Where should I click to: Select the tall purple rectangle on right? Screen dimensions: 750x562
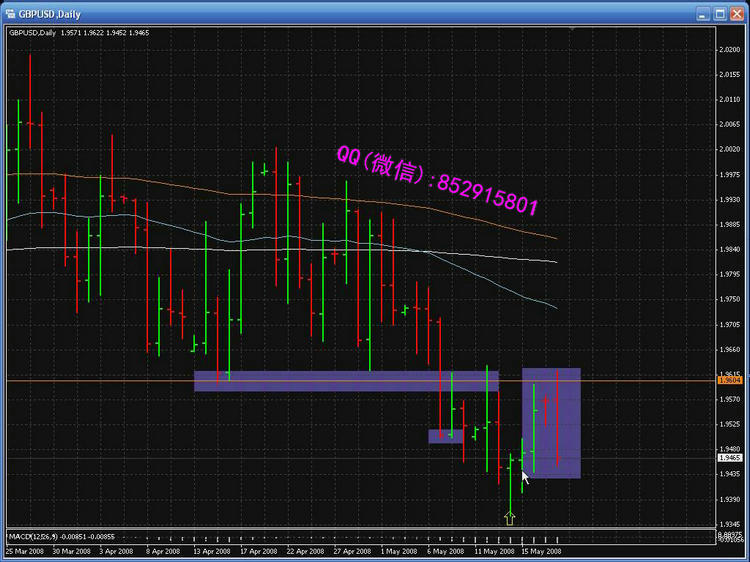[x=551, y=423]
